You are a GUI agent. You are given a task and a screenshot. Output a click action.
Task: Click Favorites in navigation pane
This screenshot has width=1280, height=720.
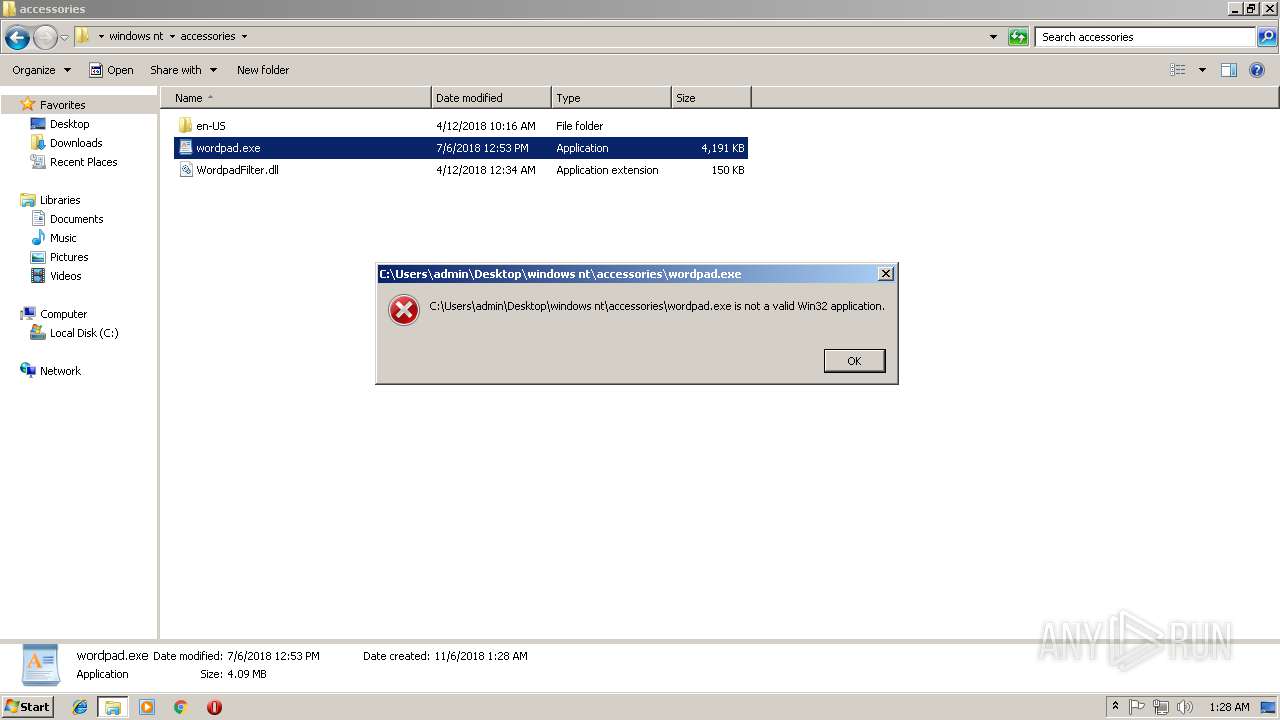62,104
